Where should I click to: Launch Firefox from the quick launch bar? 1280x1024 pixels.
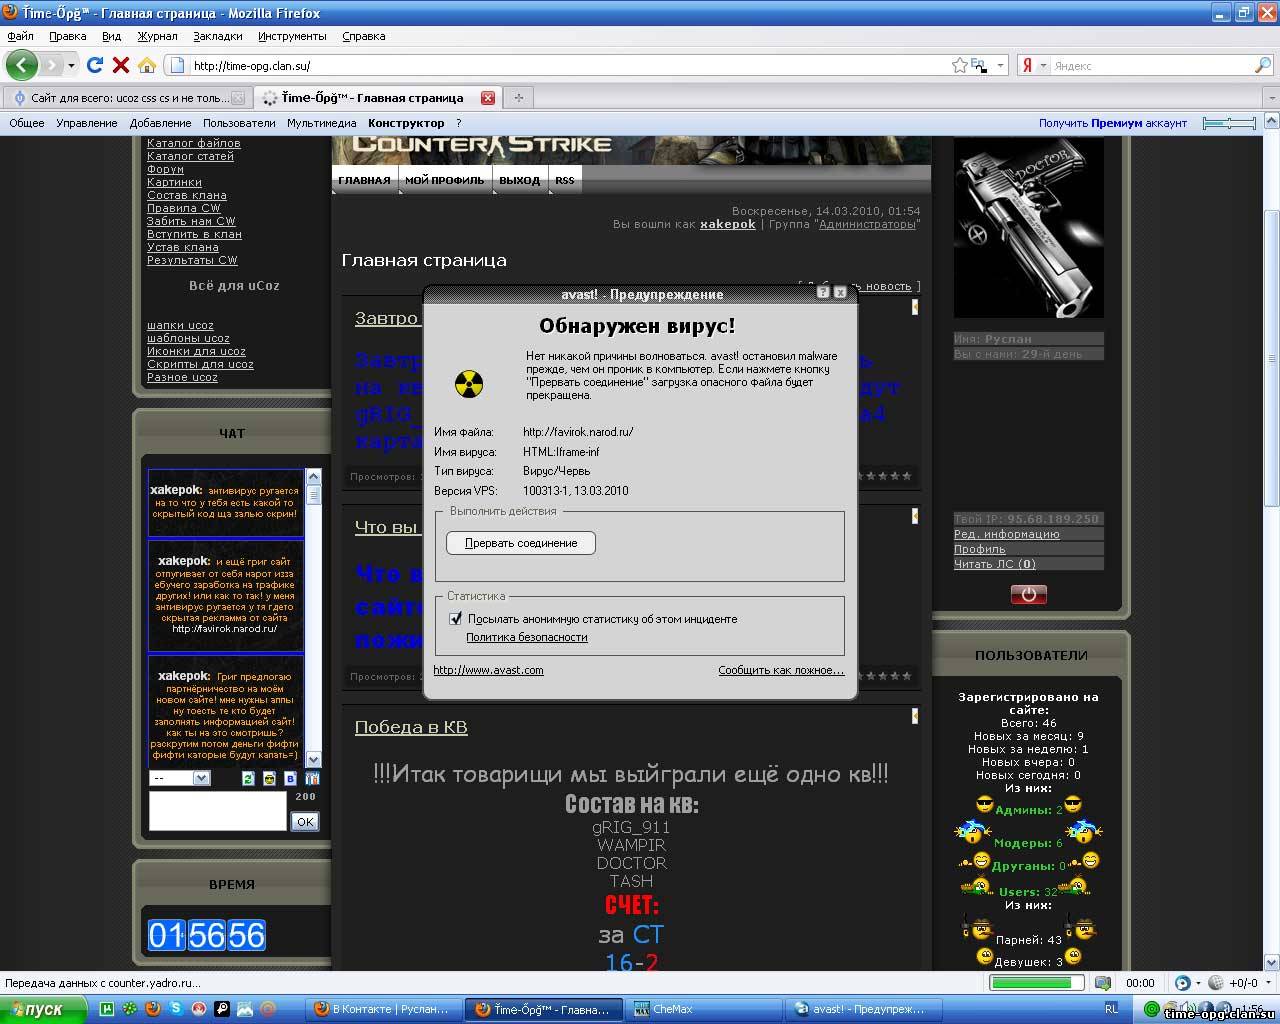coord(153,1009)
